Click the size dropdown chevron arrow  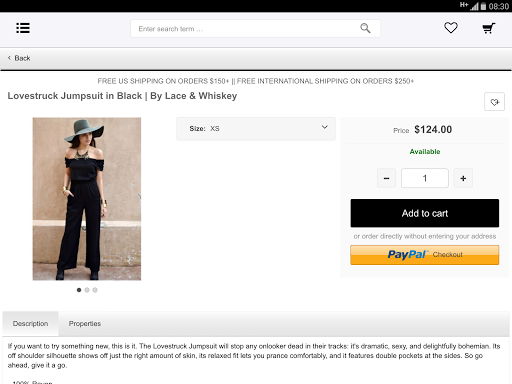tap(324, 127)
